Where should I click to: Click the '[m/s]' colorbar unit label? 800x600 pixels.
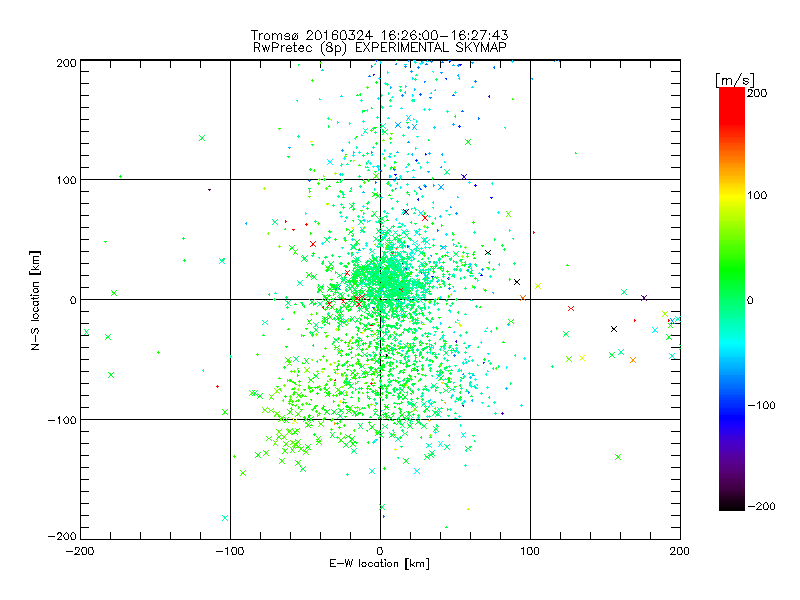[735, 80]
